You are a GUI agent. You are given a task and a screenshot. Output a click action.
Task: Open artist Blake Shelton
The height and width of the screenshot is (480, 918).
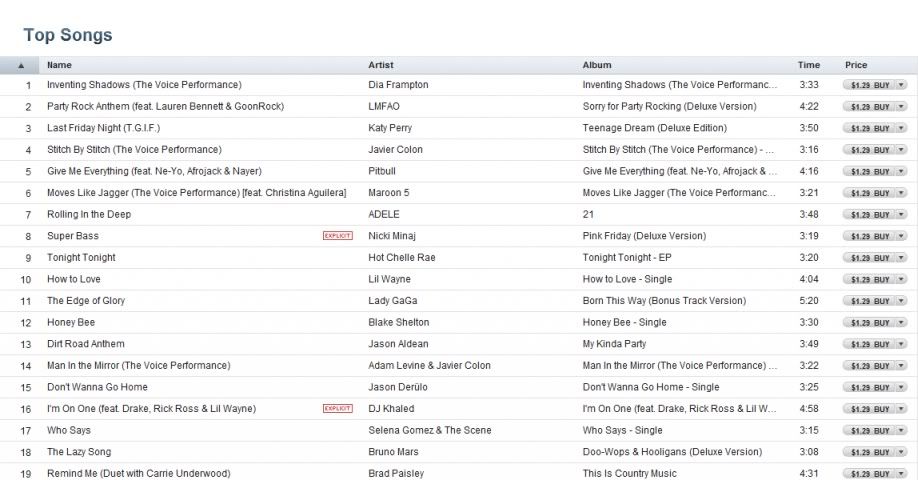(x=399, y=323)
